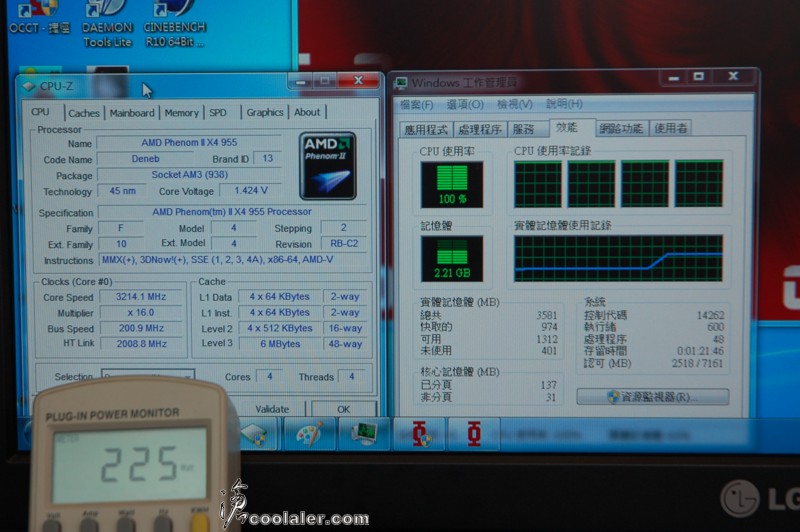Click the CPU 使用率 100% meter
Screen dimensions: 800x532
click(x=452, y=185)
